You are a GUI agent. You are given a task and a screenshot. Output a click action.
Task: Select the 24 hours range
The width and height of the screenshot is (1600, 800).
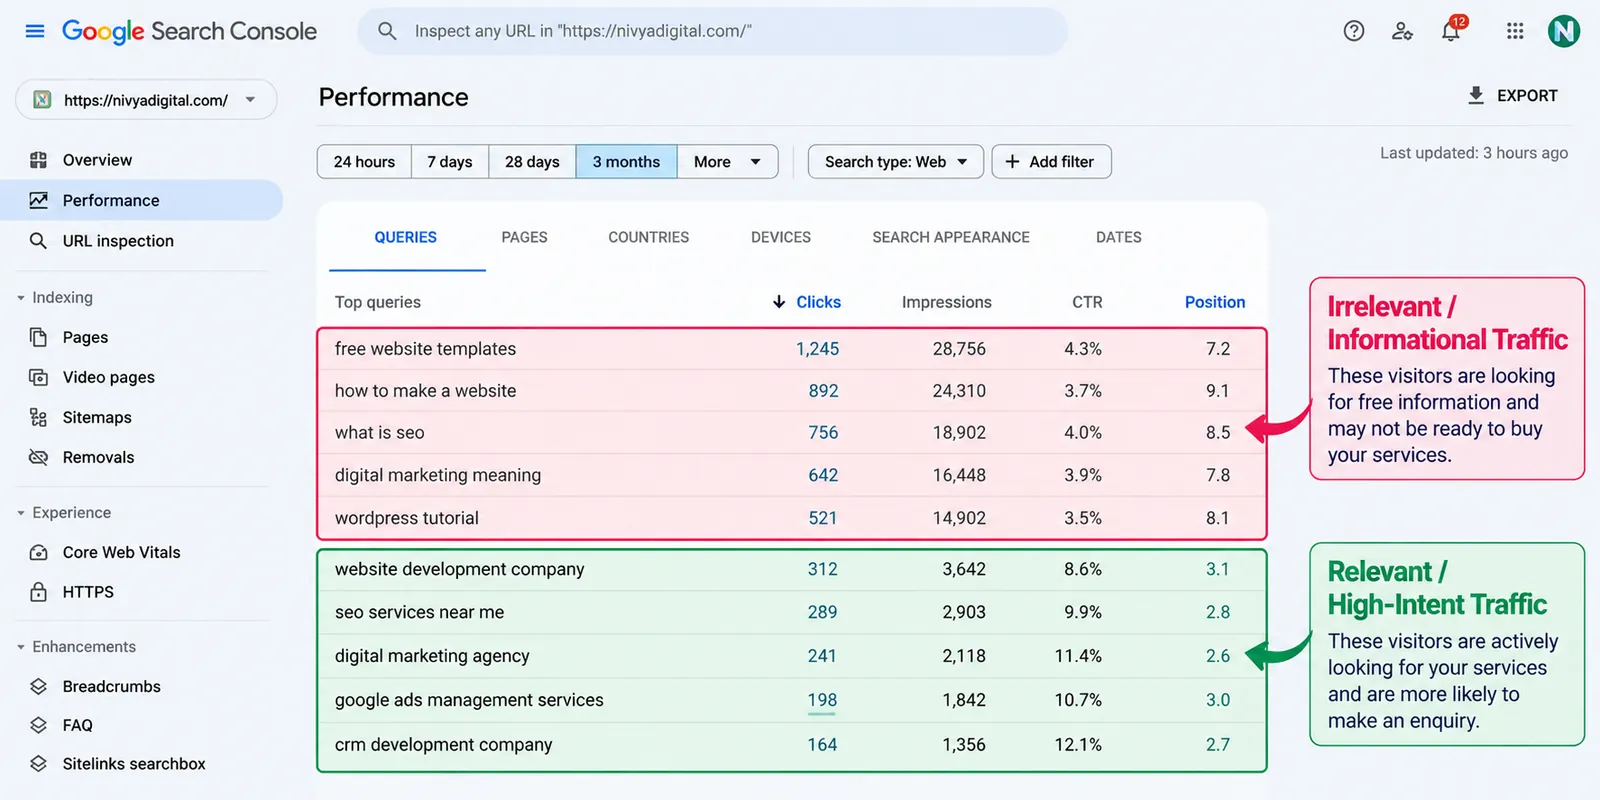point(364,162)
